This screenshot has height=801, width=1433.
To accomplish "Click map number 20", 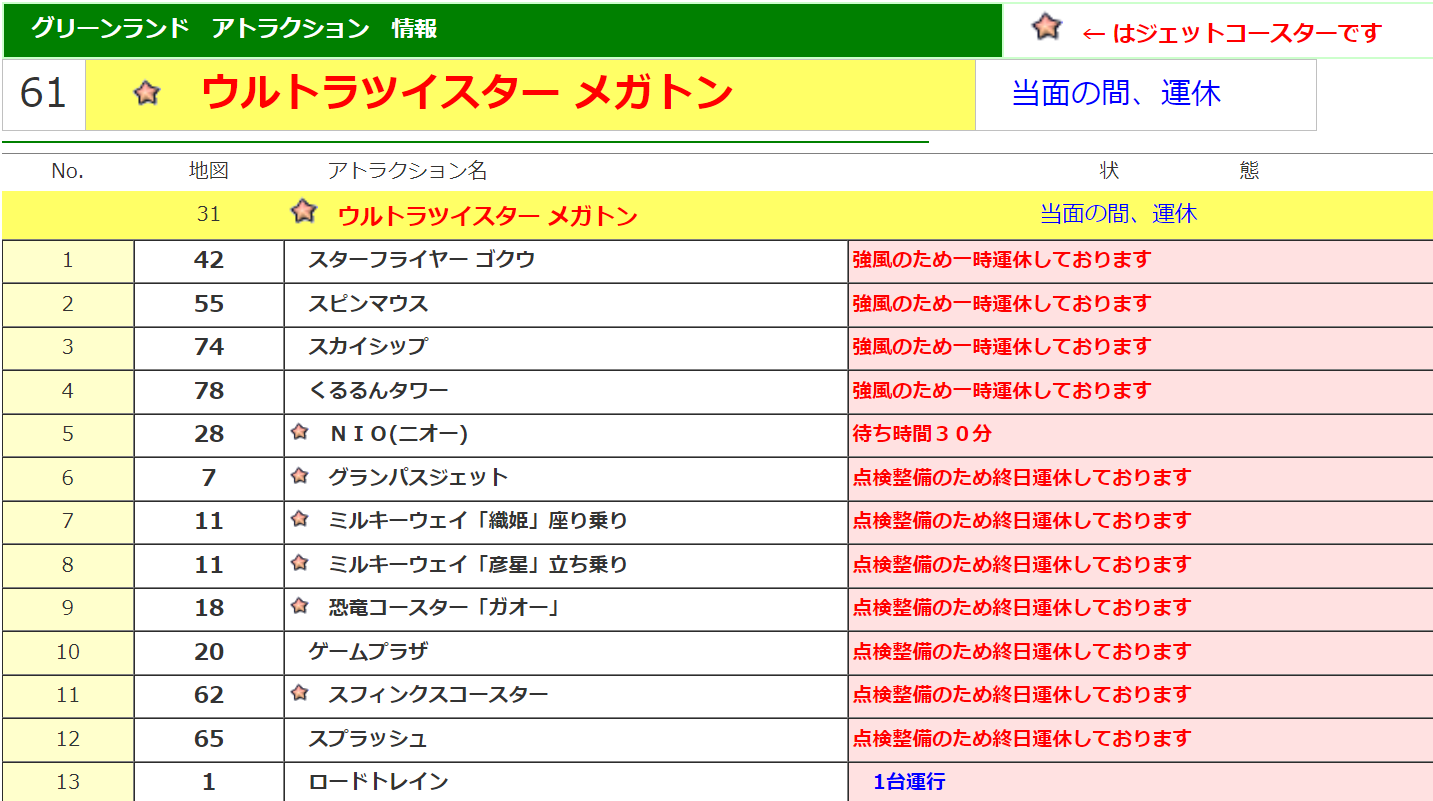I will 209,652.
